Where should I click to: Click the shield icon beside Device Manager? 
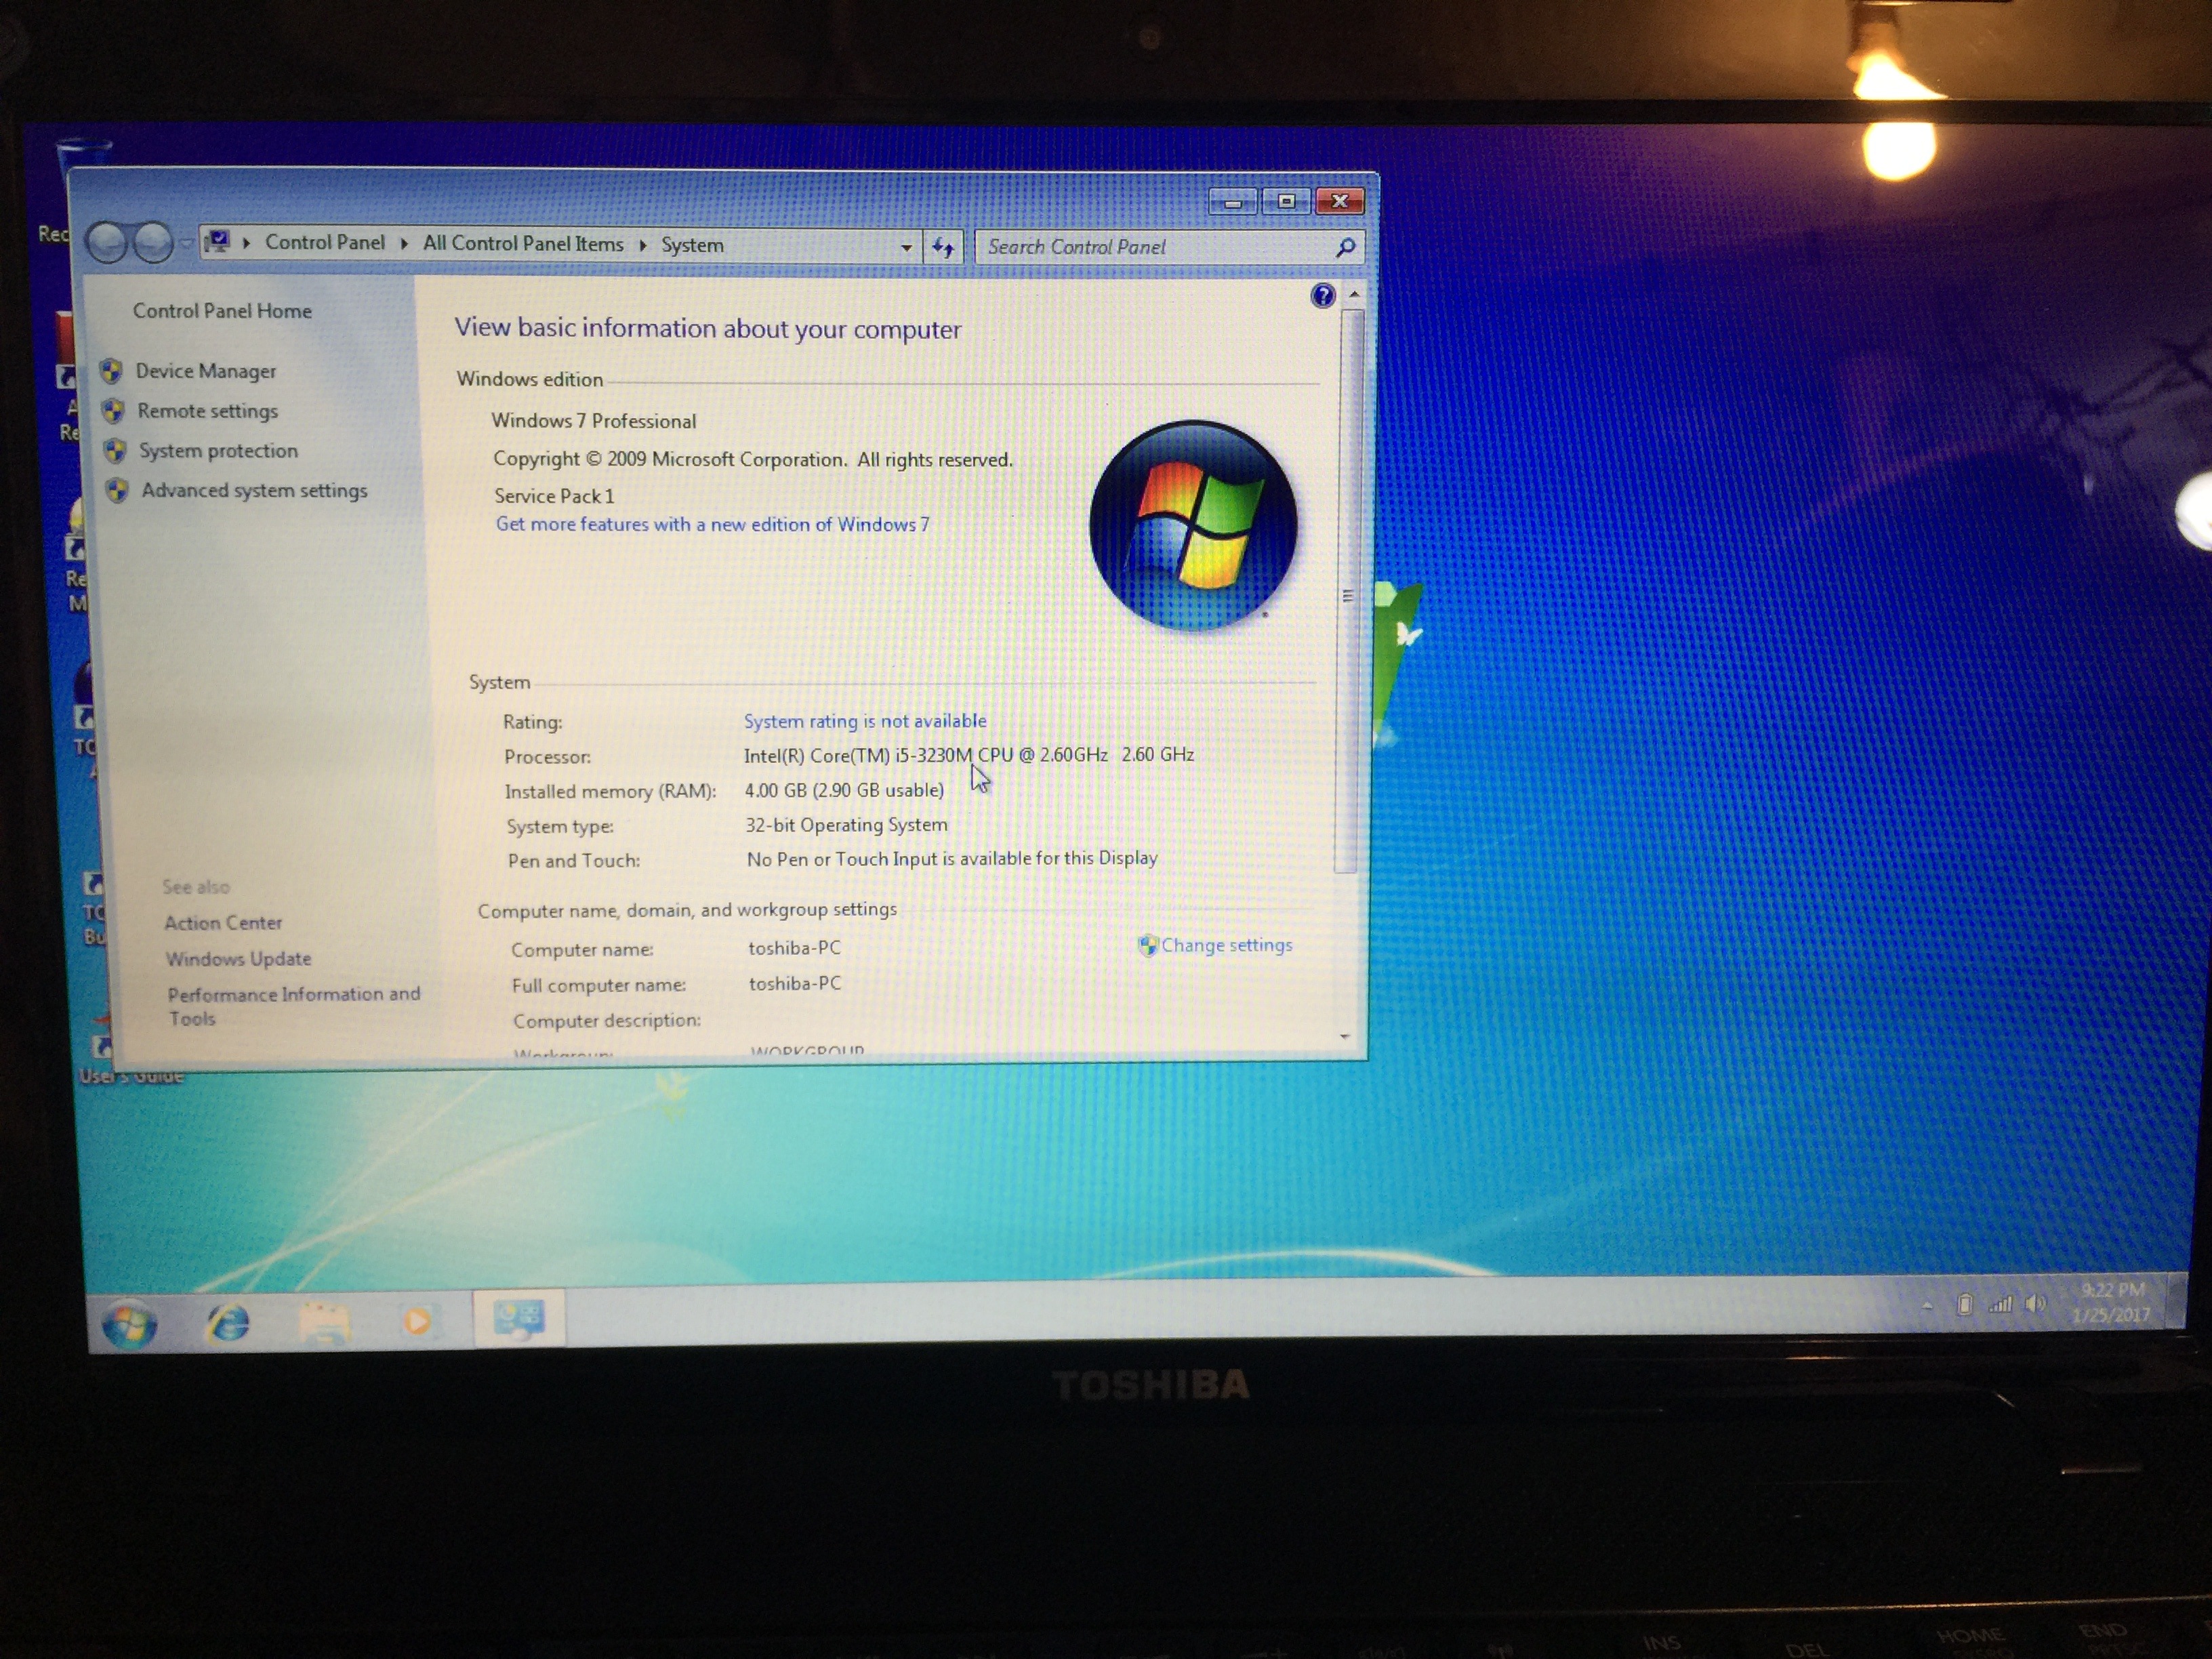pyautogui.click(x=111, y=371)
